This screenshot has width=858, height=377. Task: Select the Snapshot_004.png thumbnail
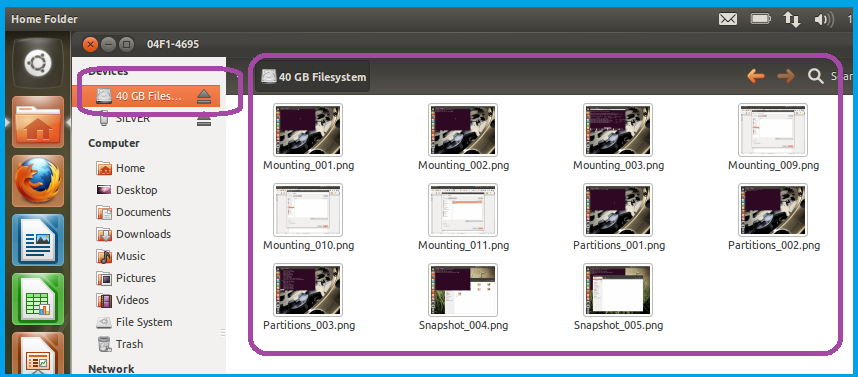click(463, 290)
